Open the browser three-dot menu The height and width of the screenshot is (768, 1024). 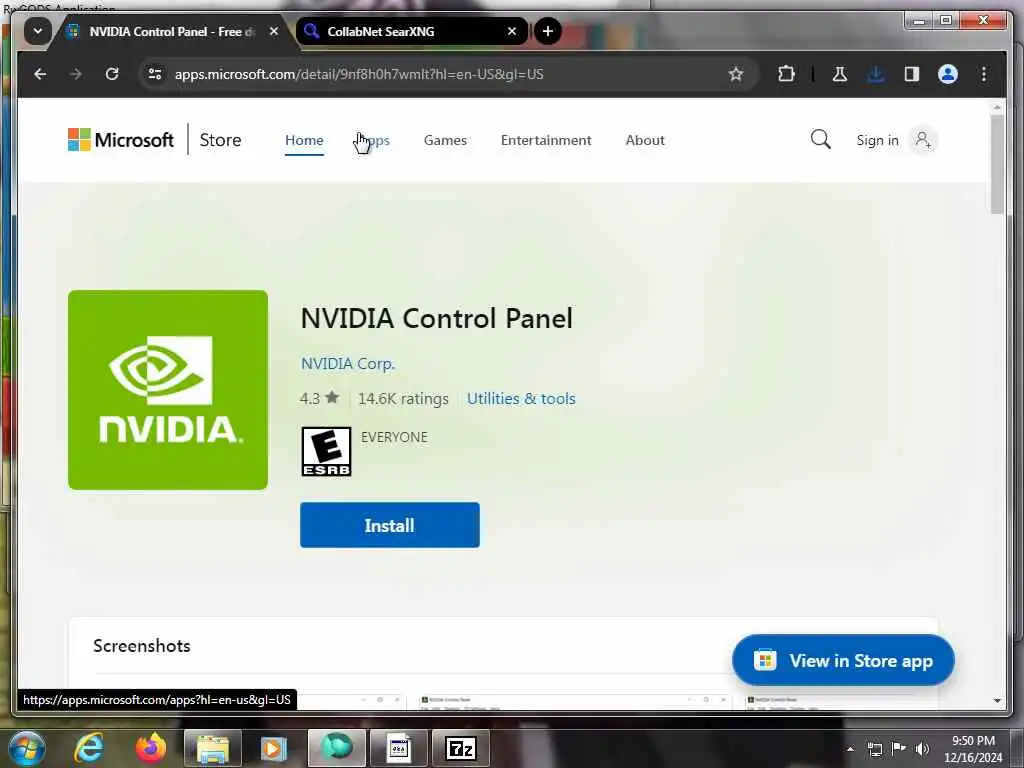click(984, 74)
